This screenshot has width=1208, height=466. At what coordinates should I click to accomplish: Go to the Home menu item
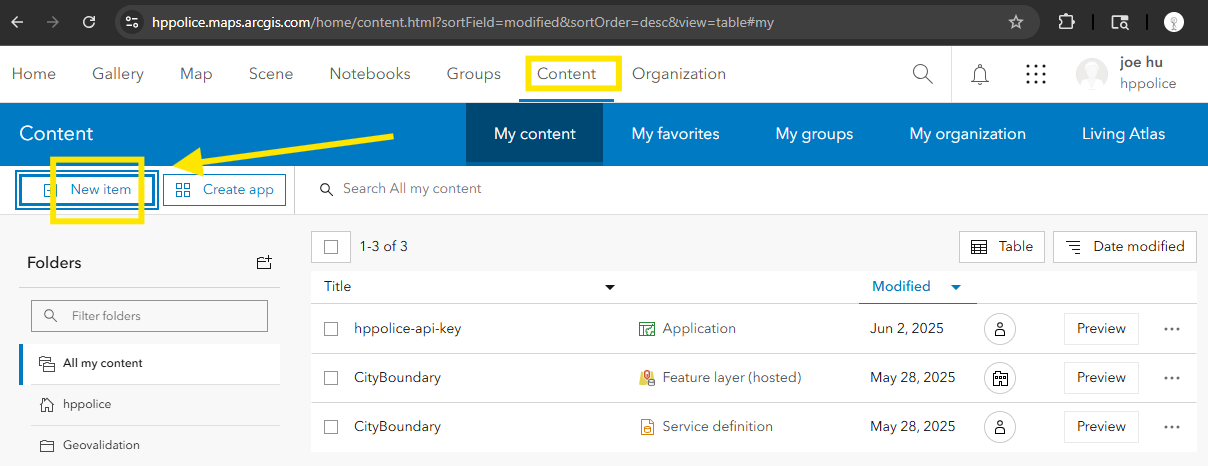tap(34, 74)
